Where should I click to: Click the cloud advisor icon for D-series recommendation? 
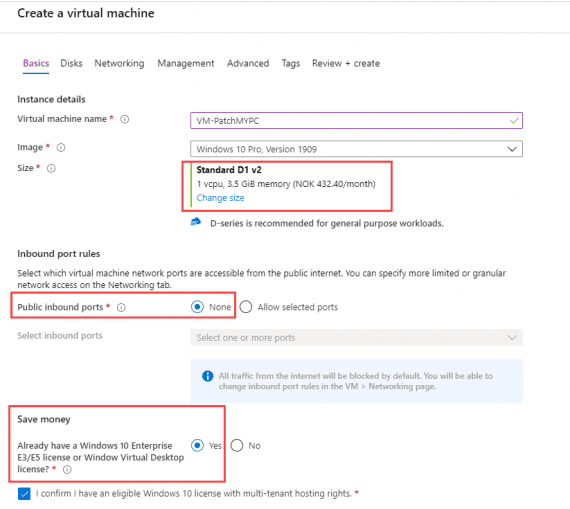(196, 222)
